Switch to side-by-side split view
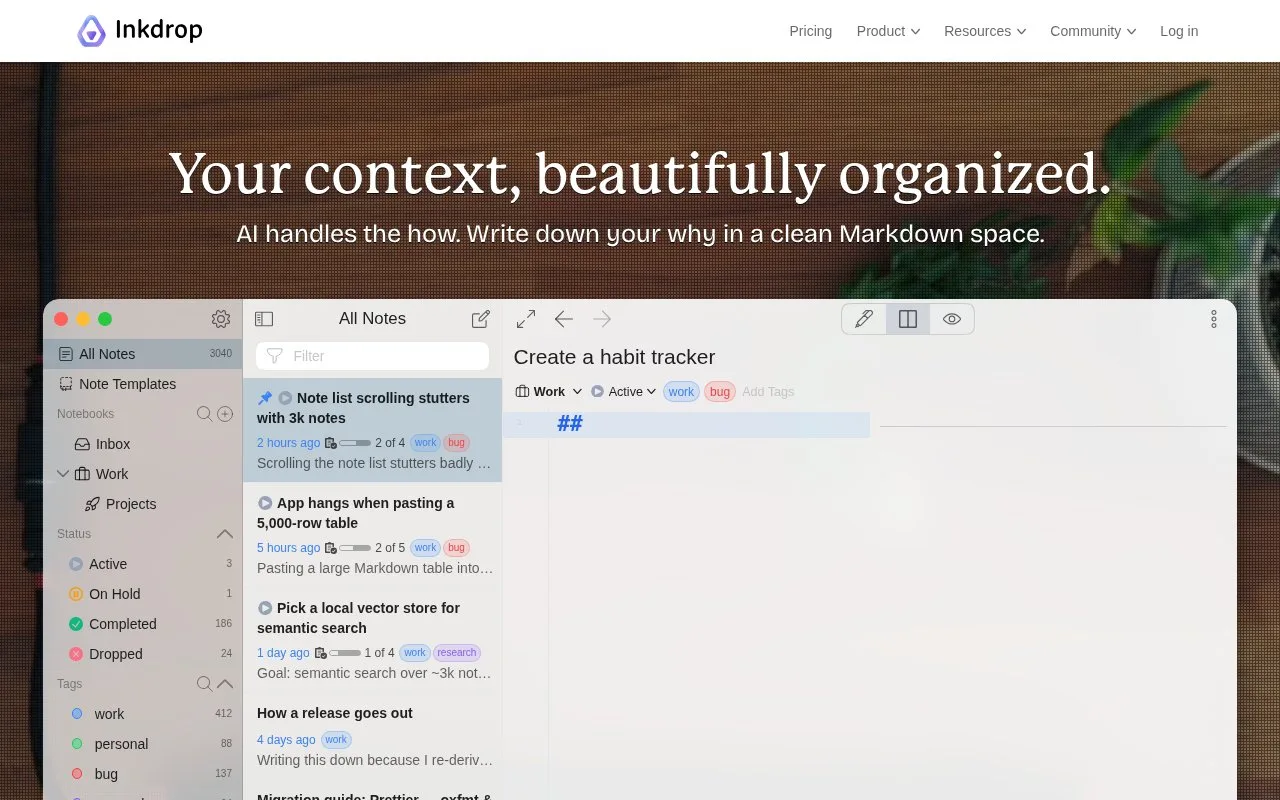 (908, 319)
